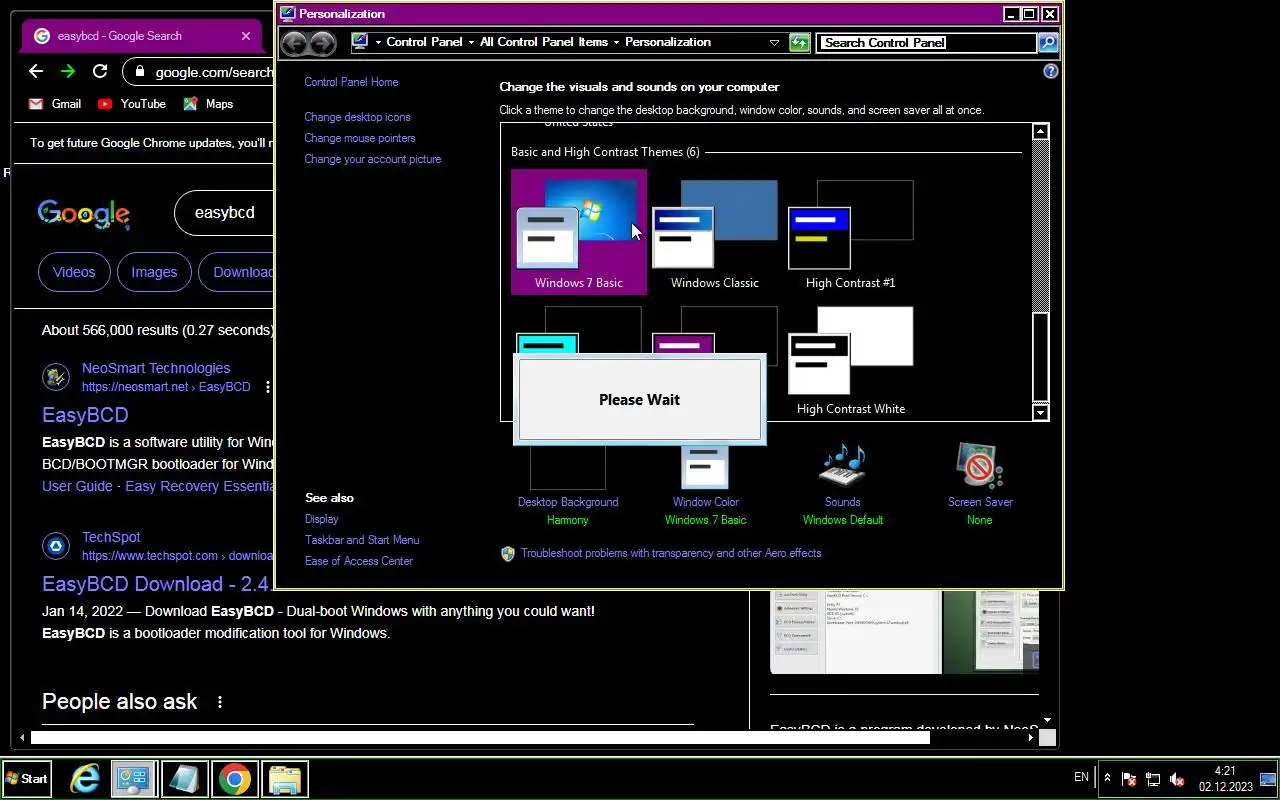Open NeoSmart result three-dot menu

tap(268, 387)
